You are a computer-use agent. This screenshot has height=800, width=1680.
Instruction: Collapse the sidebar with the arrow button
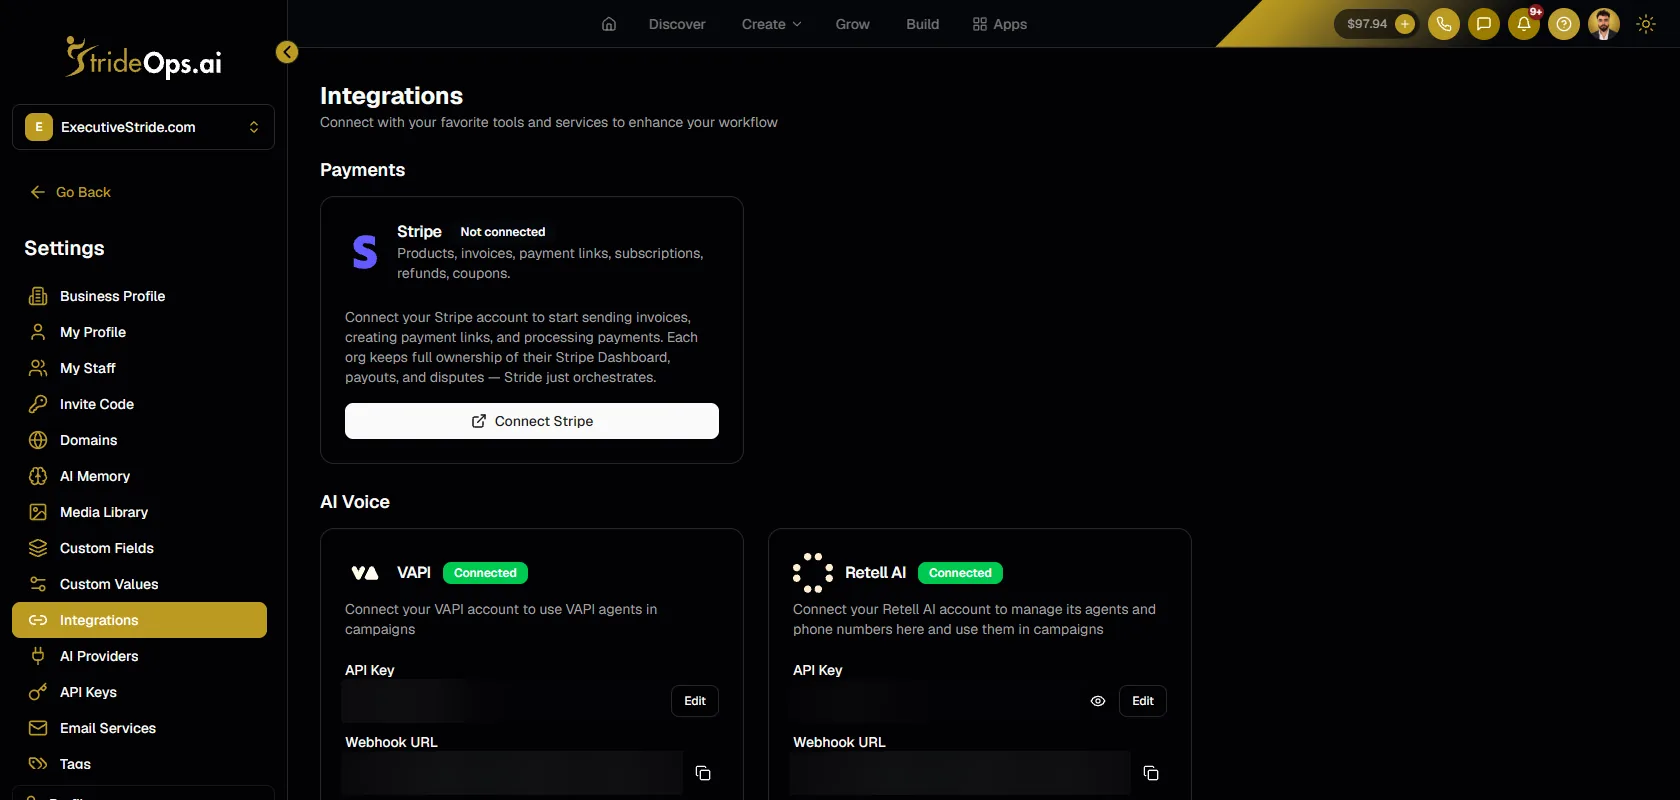pyautogui.click(x=287, y=52)
